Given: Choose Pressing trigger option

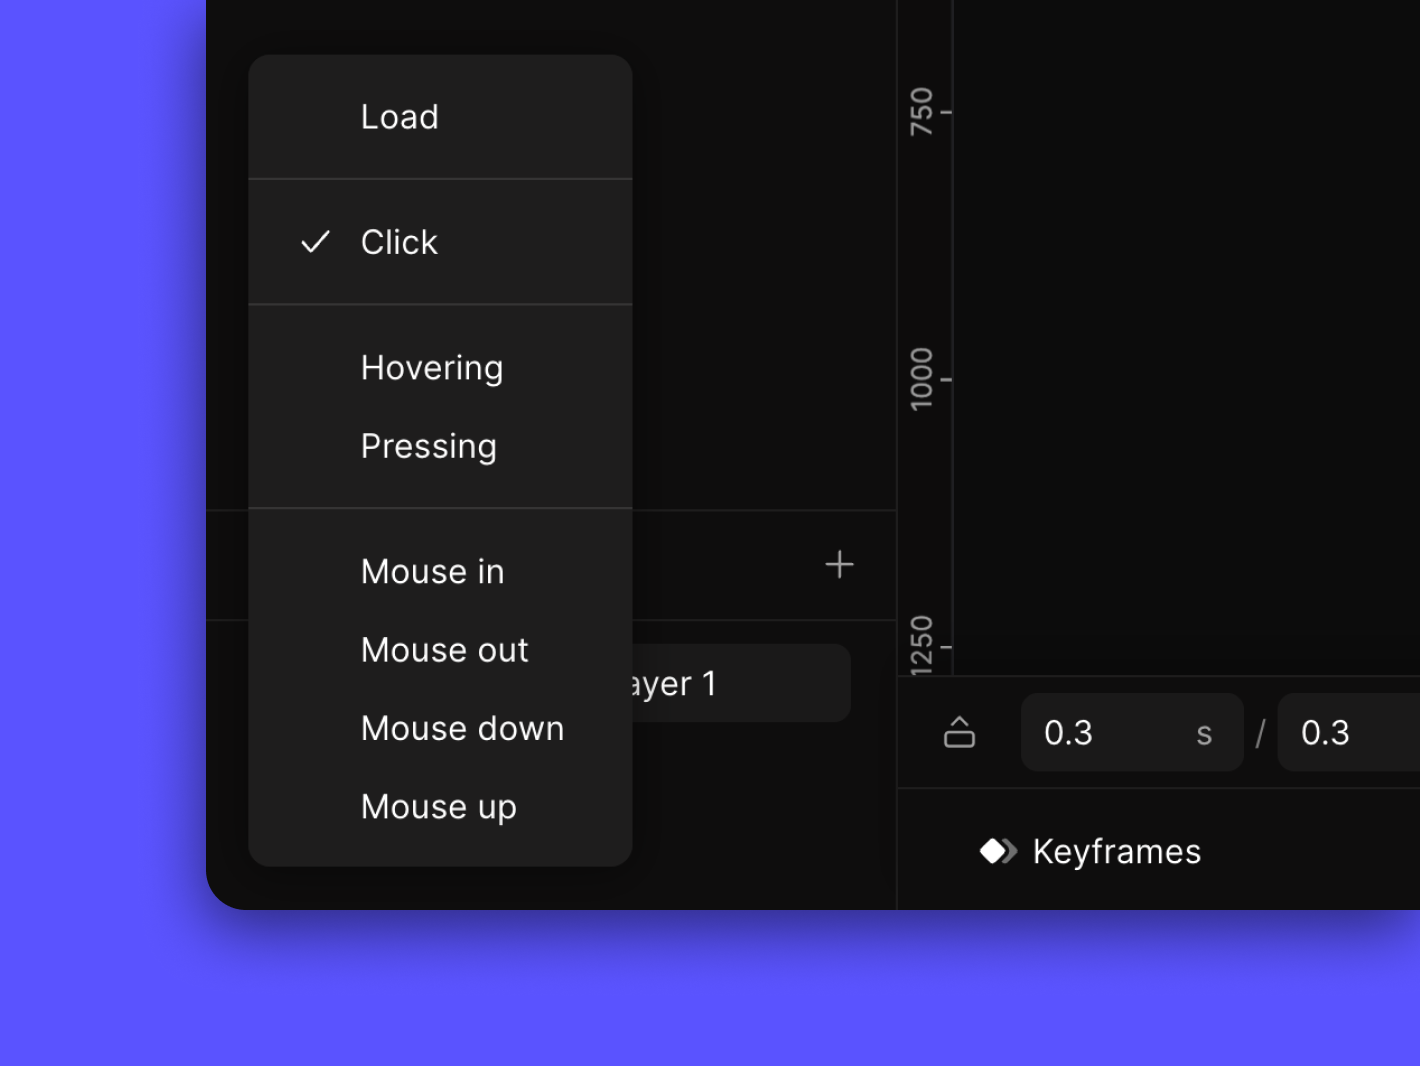Looking at the screenshot, I should click(440, 446).
